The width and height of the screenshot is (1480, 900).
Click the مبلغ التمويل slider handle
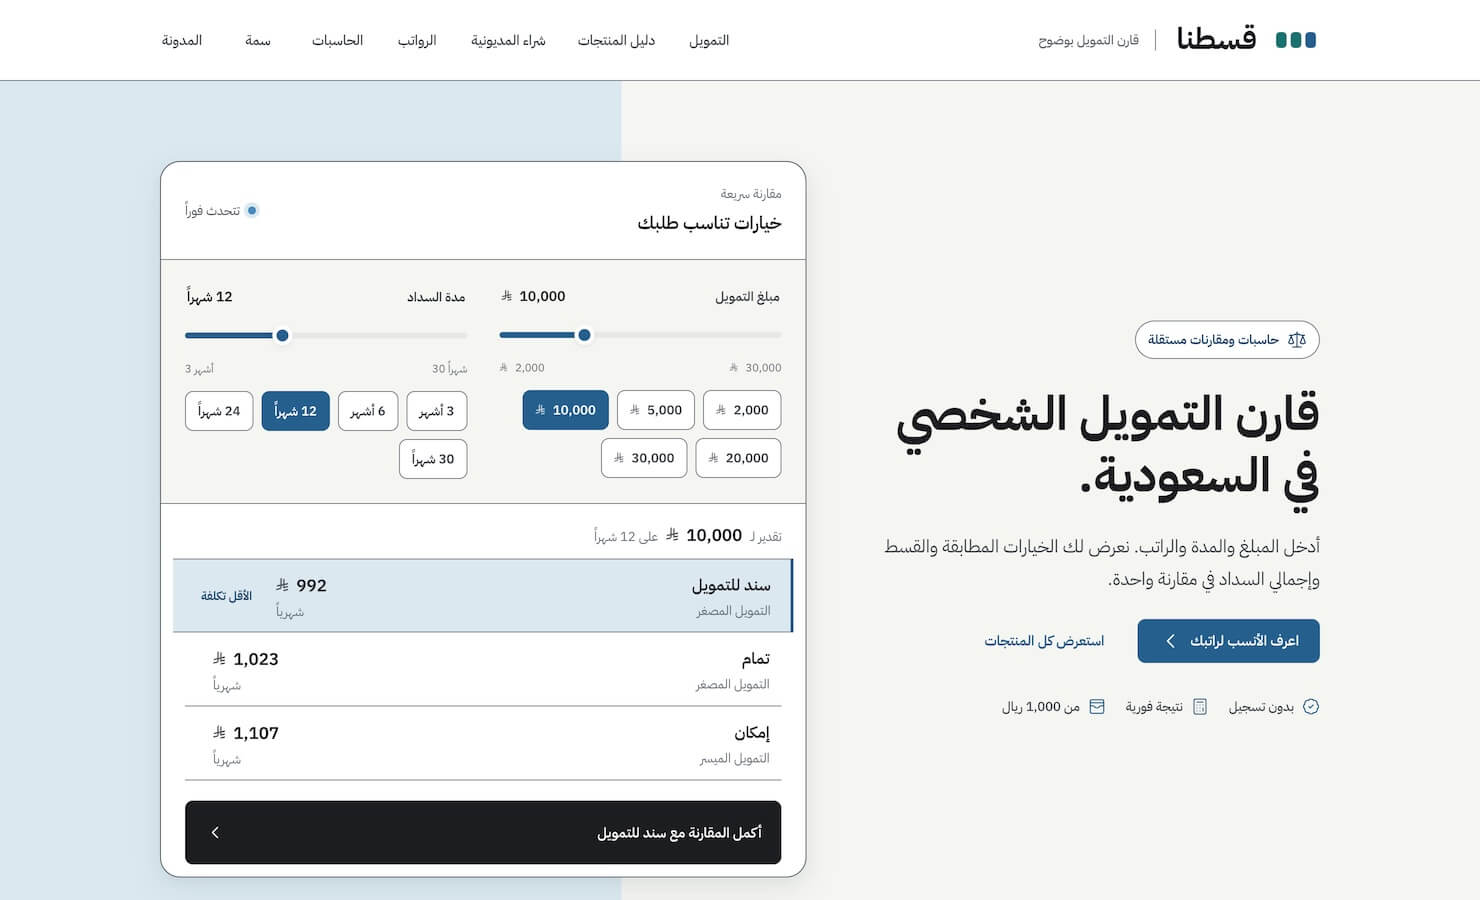(584, 335)
